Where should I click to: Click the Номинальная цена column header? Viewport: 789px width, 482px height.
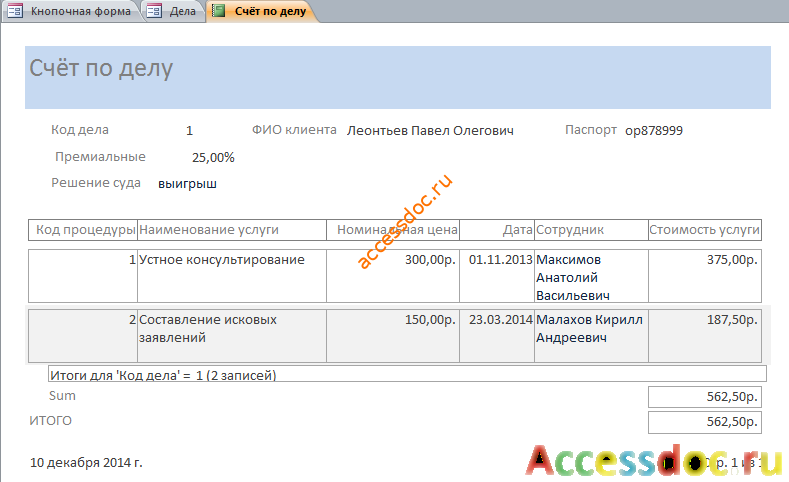[393, 230]
